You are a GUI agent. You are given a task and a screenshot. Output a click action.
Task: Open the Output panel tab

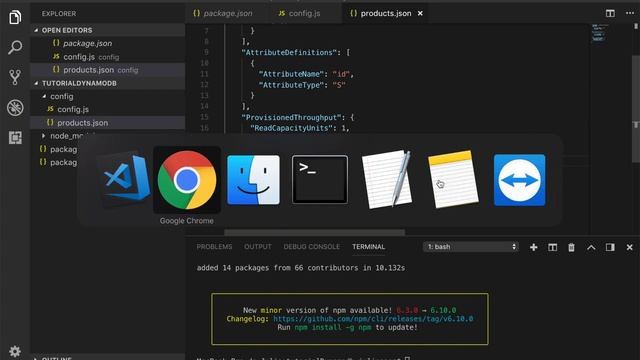click(258, 247)
